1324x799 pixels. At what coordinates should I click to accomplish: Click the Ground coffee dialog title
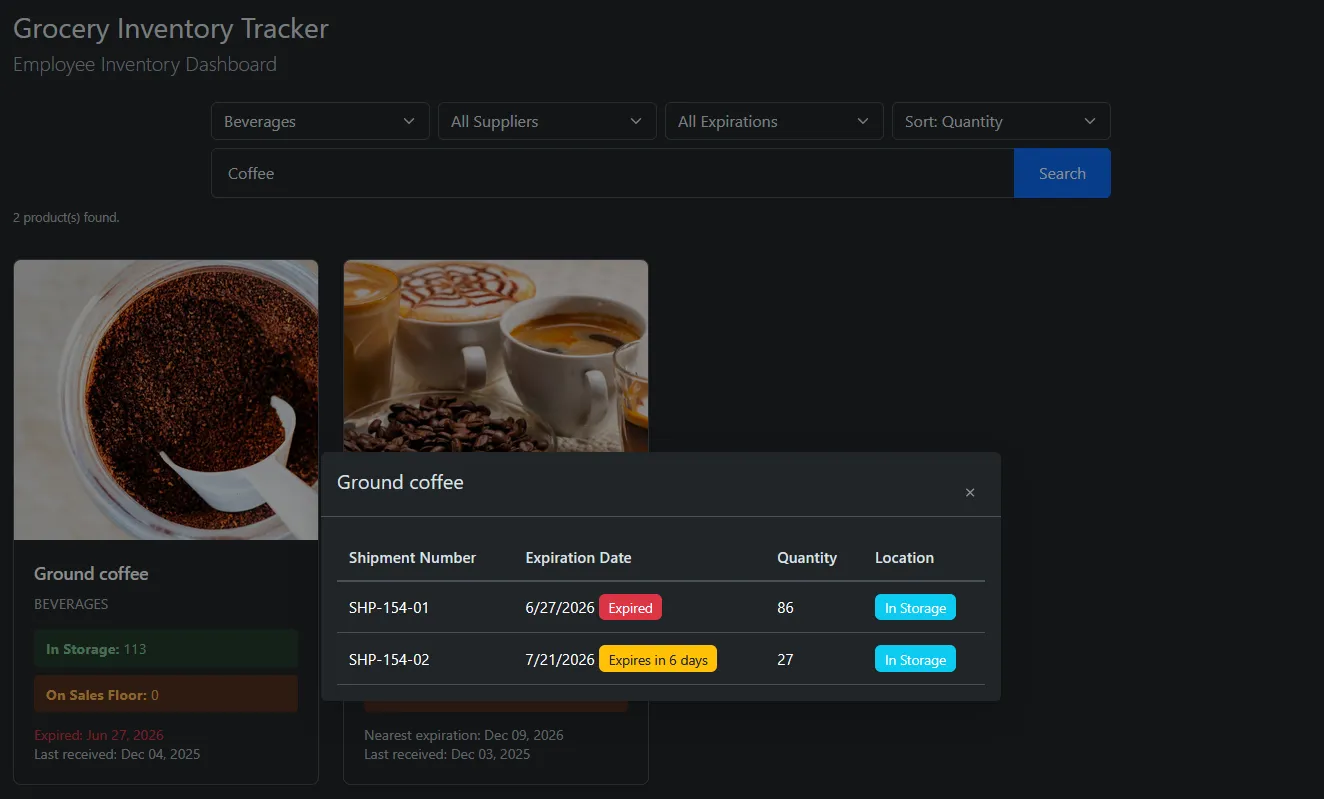point(400,483)
